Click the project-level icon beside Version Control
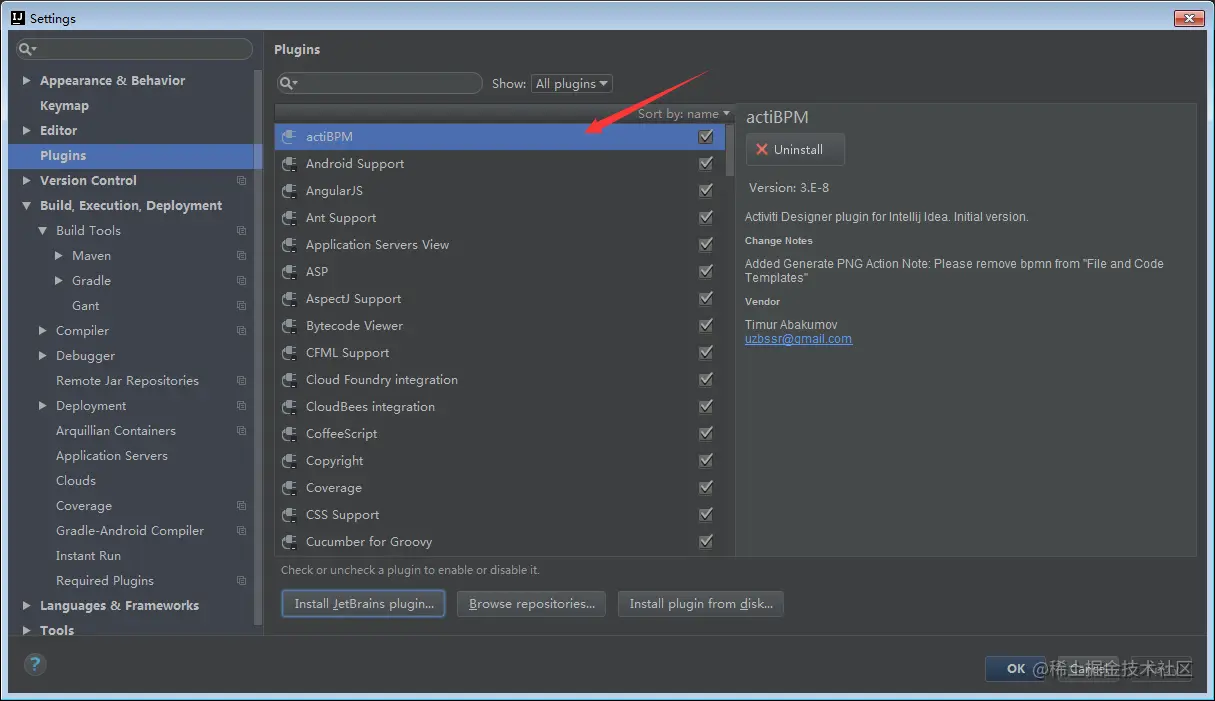Viewport: 1215px width, 701px height. [241, 181]
